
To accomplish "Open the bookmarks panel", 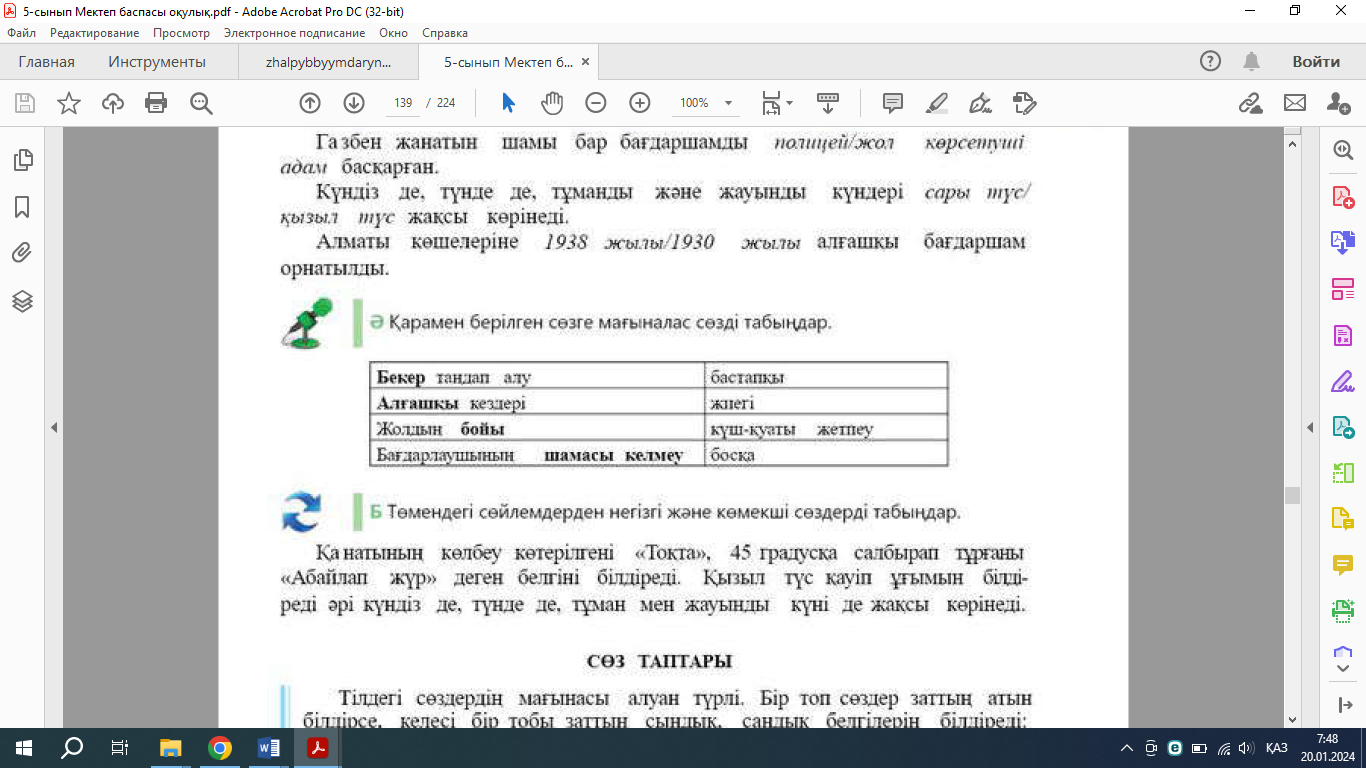I will [22, 207].
